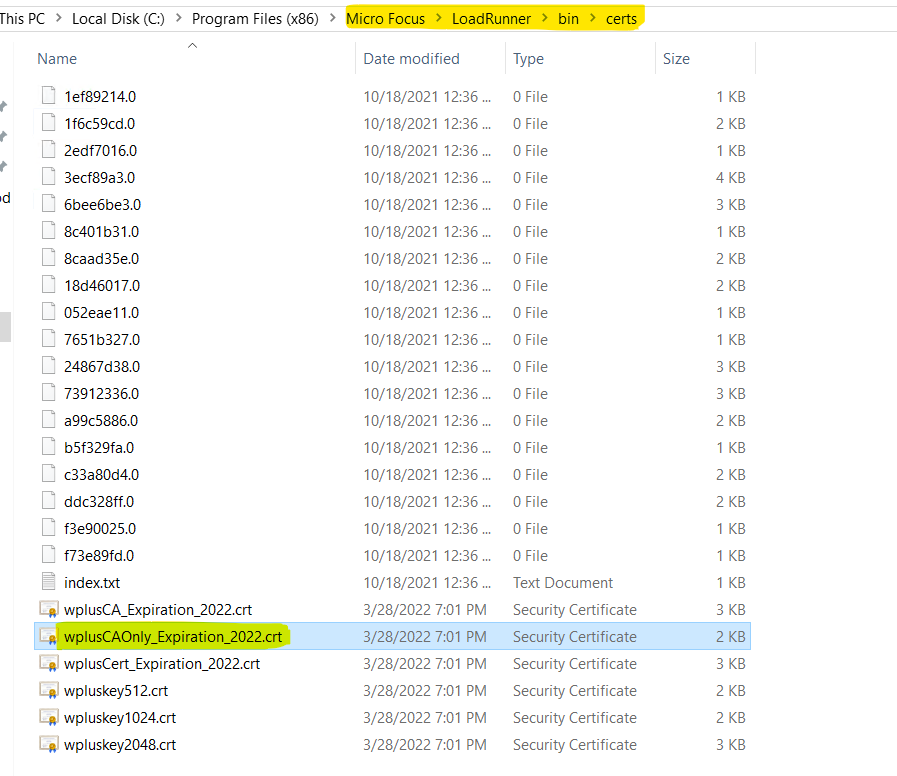Select the file named 3ecf89a3.0
This screenshot has height=776, width=897.
99,178
